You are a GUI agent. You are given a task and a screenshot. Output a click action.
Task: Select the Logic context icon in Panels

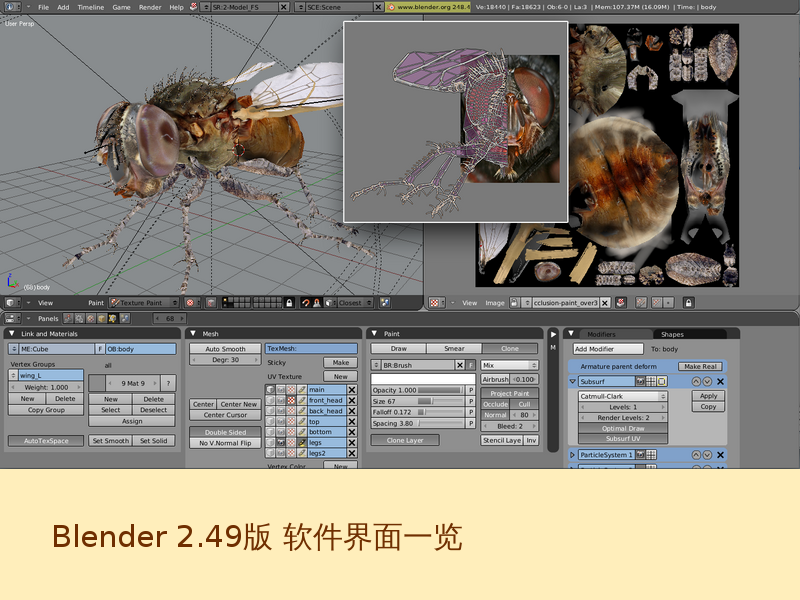(x=68, y=318)
